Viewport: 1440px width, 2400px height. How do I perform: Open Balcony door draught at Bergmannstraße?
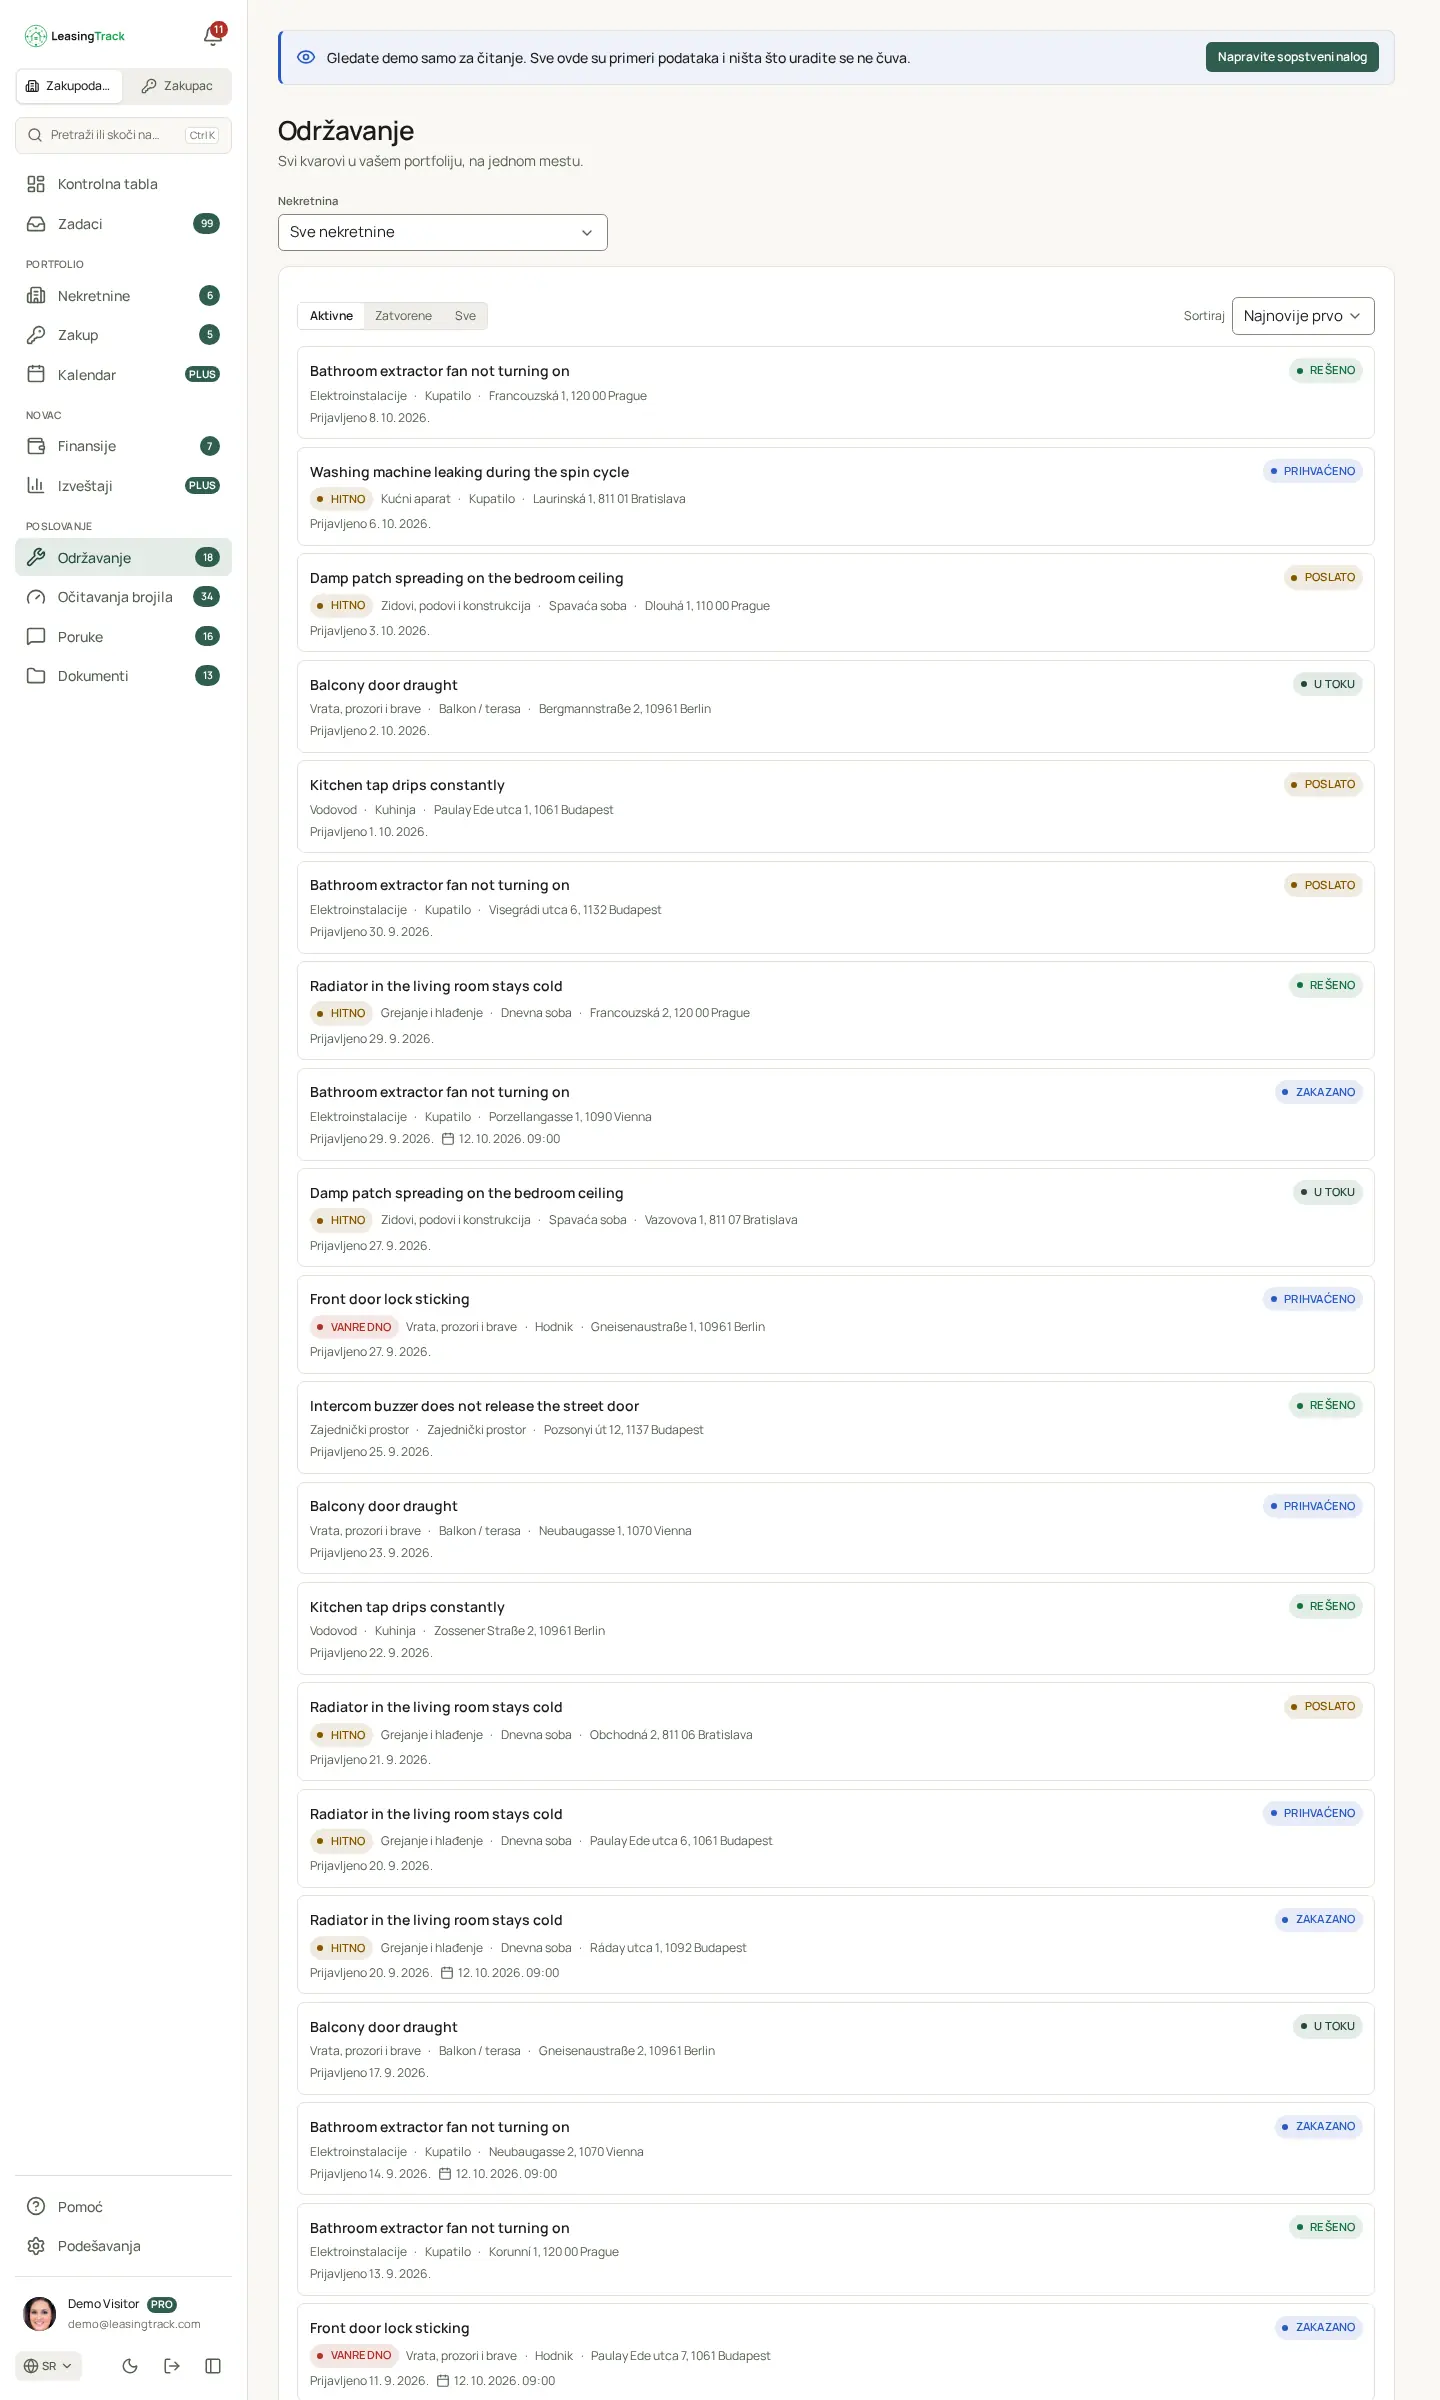(836, 707)
